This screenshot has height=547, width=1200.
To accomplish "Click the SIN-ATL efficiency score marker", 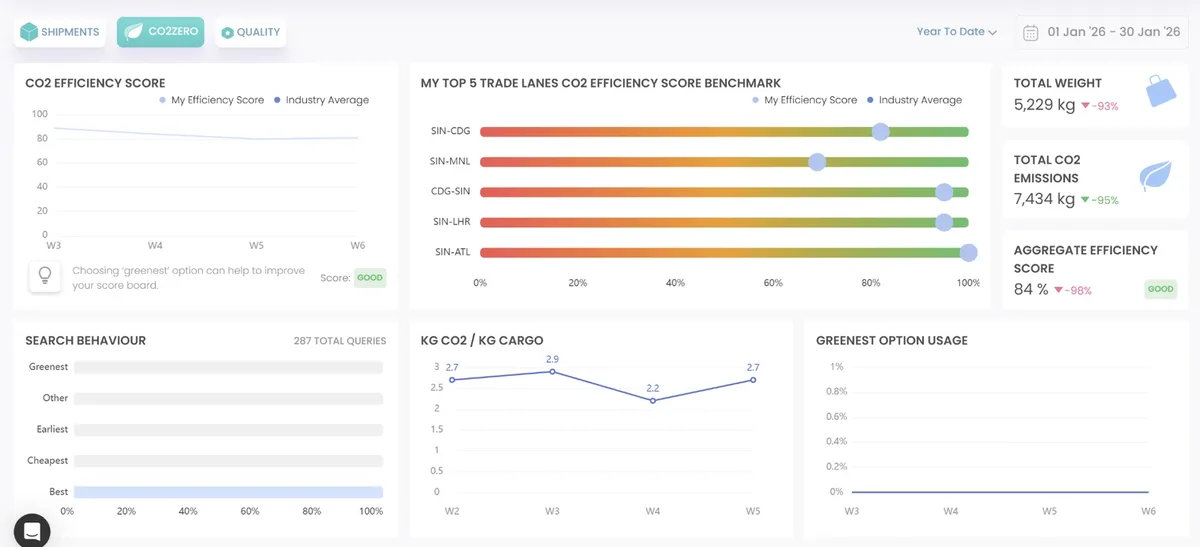I will pos(967,253).
